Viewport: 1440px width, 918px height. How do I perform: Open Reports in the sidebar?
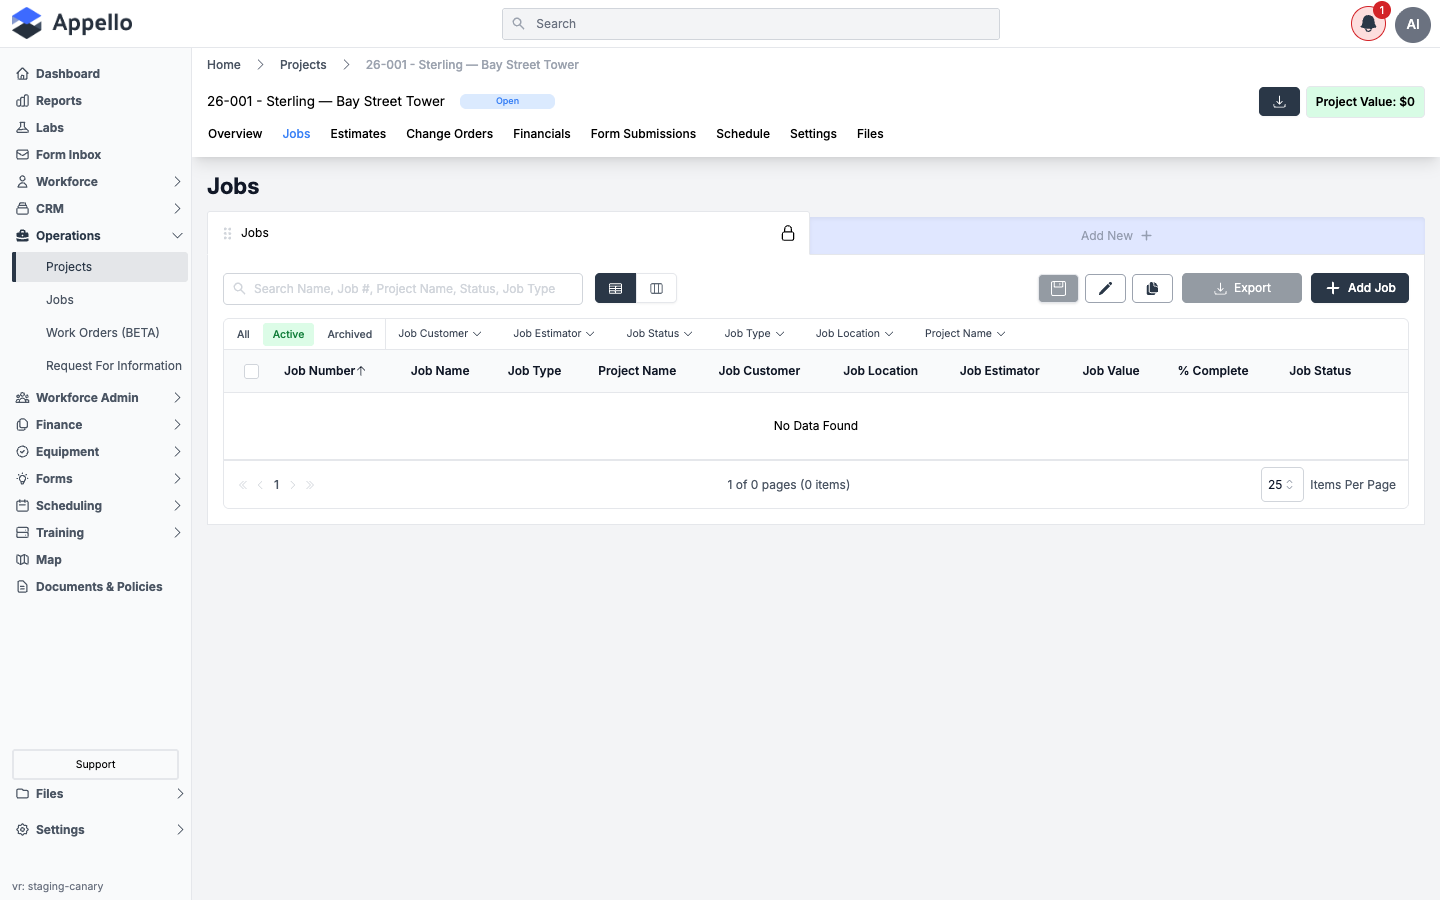[59, 101]
